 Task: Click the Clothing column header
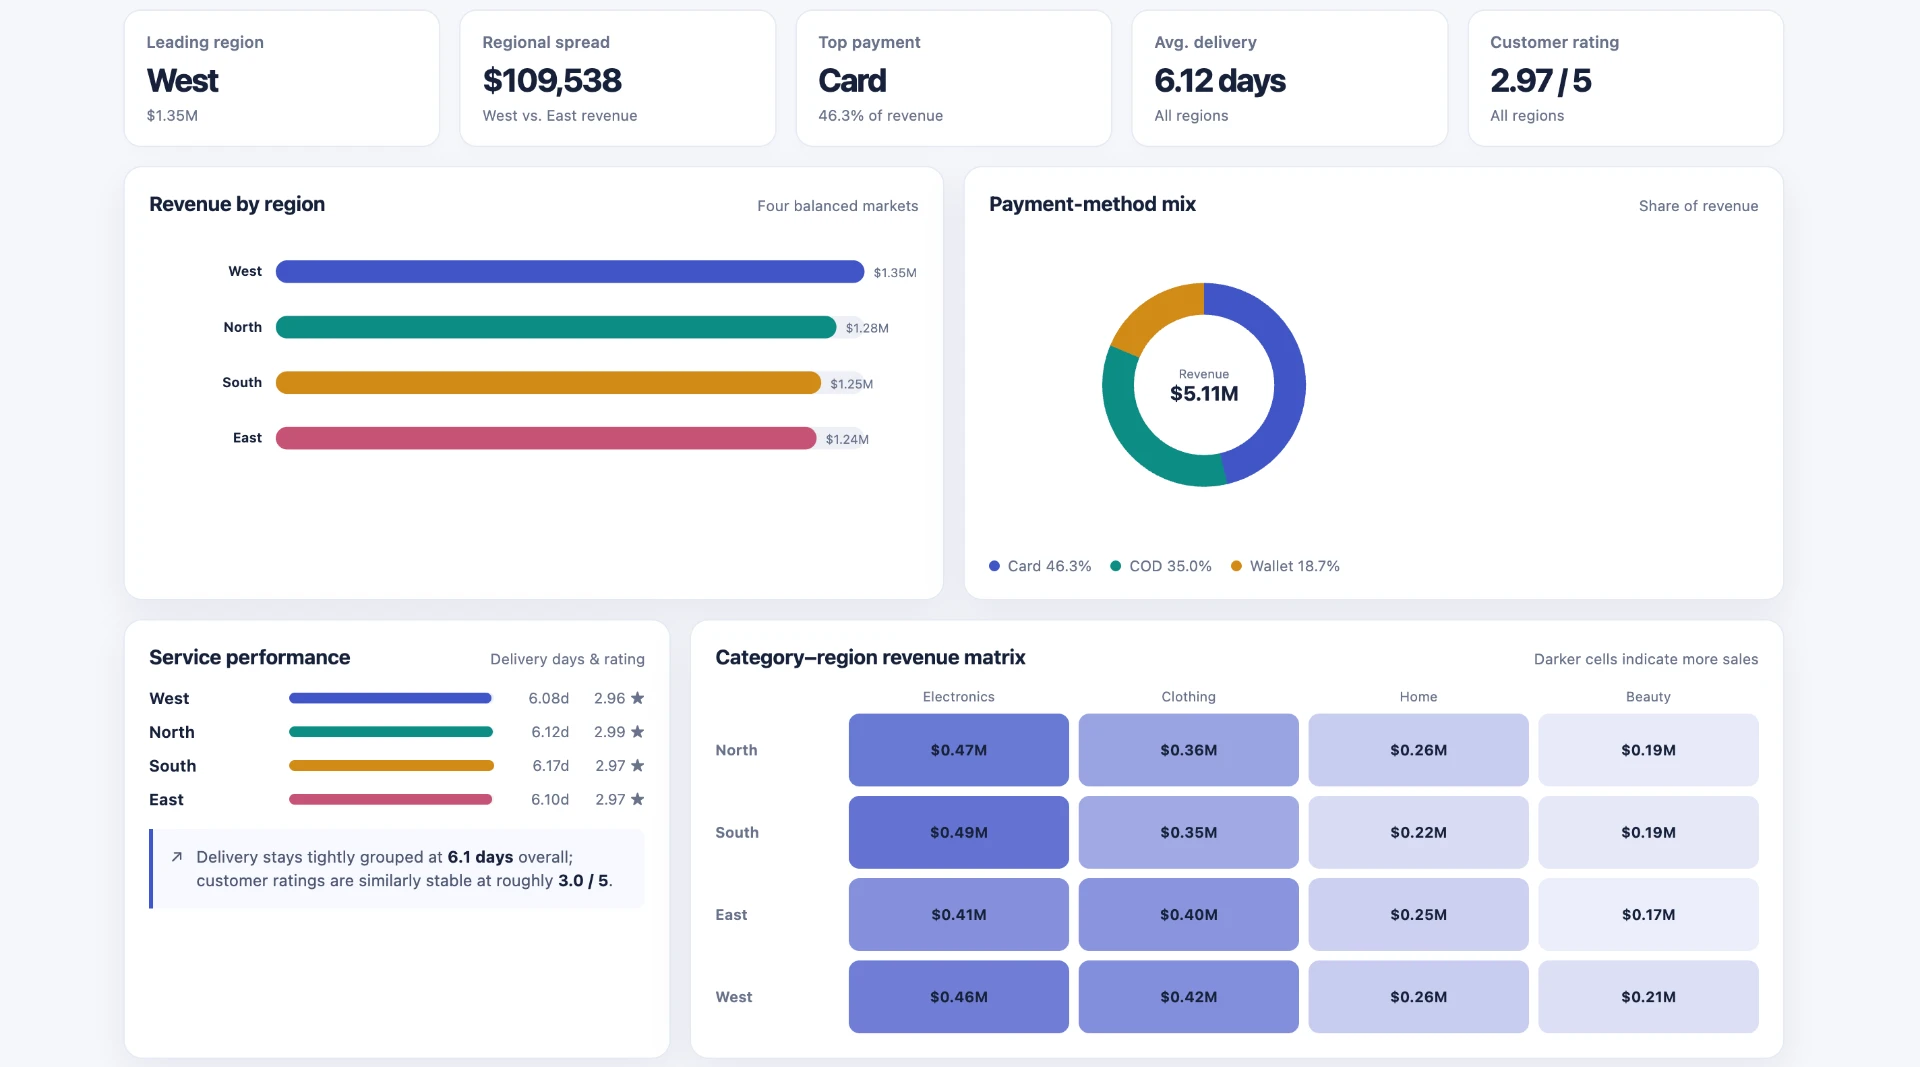tap(1188, 697)
